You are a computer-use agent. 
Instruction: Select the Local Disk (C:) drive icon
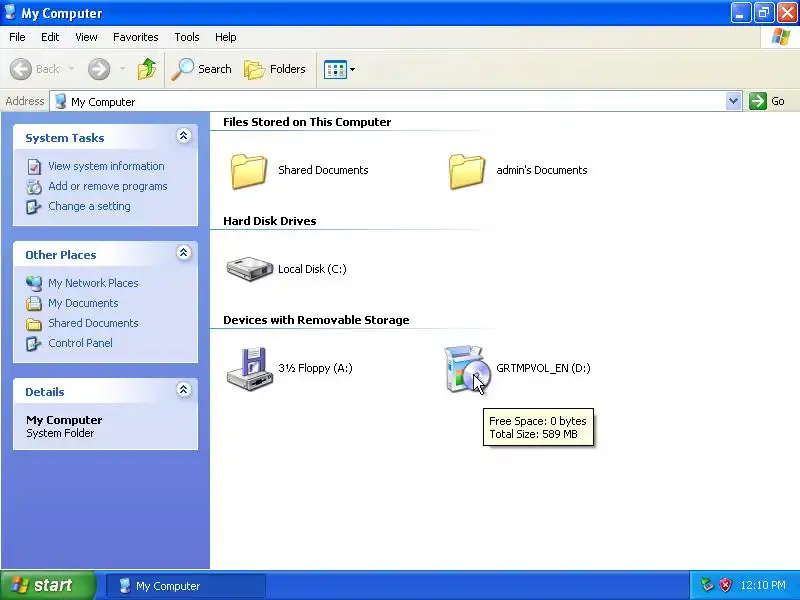click(x=249, y=269)
